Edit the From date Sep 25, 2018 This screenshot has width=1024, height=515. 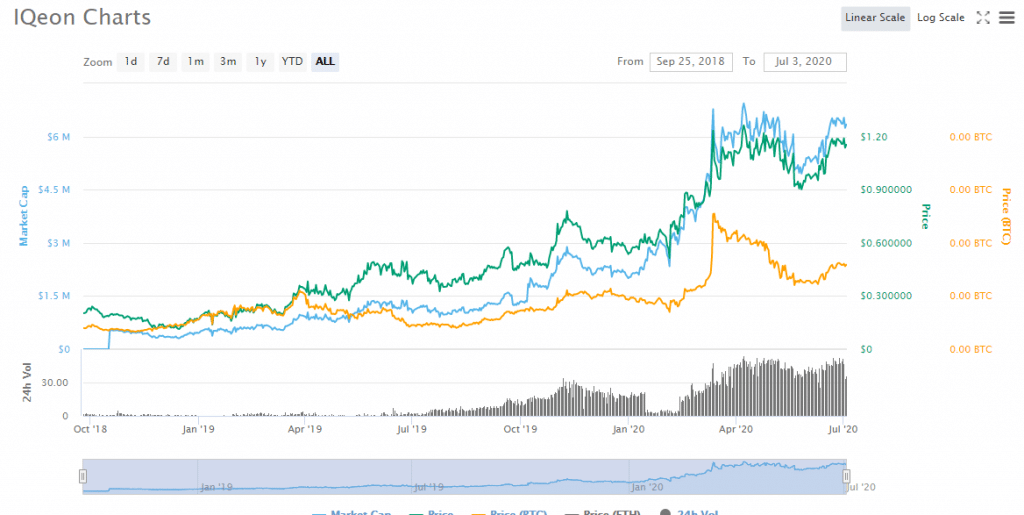690,61
